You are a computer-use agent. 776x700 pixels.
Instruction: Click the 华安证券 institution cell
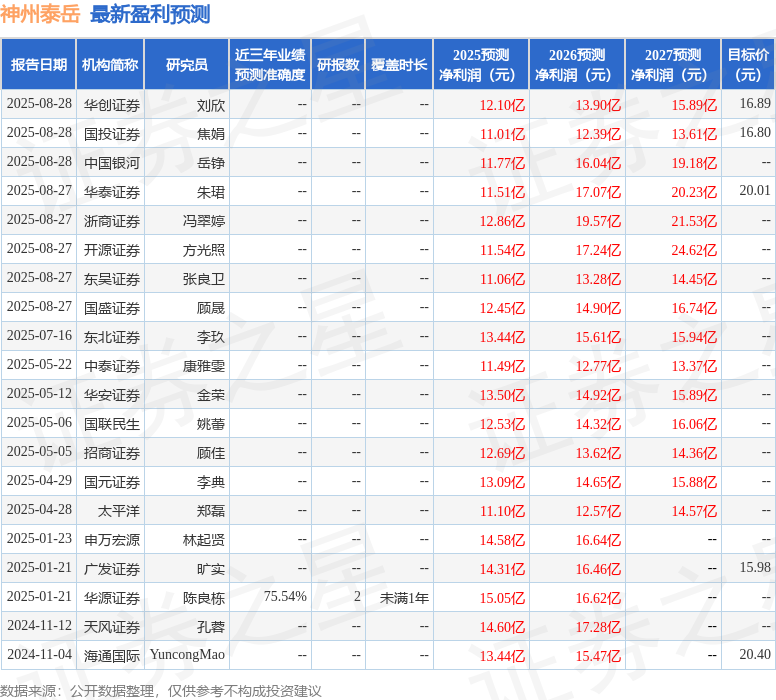[112, 395]
